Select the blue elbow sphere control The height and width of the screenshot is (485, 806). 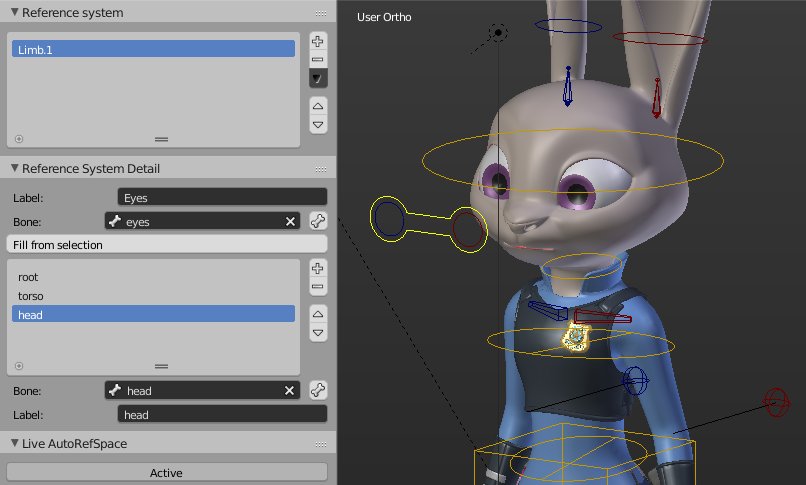pyautogui.click(x=635, y=381)
